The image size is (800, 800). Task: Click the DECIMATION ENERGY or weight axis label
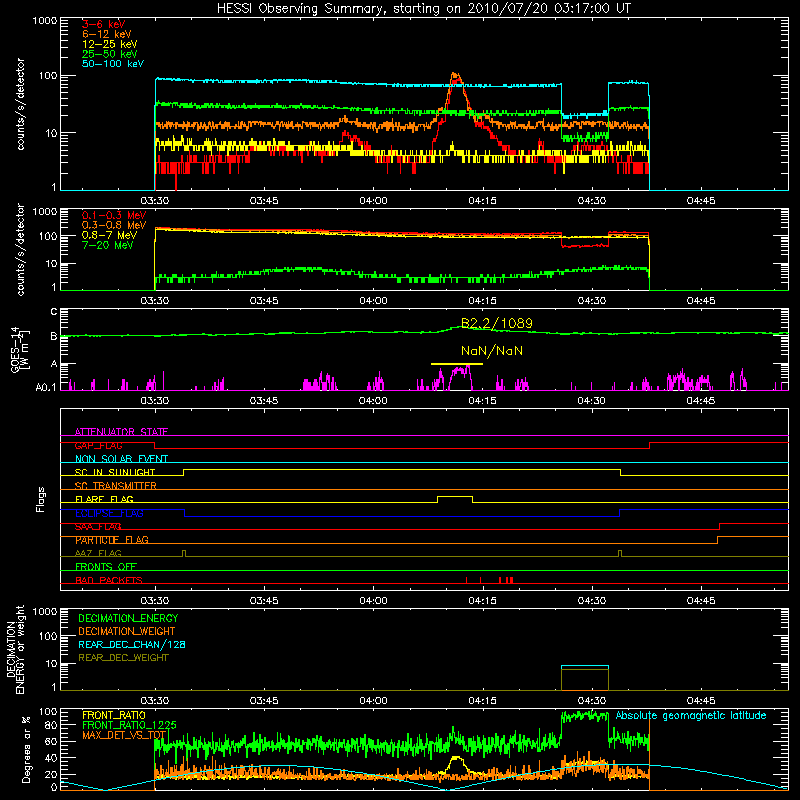[x=15, y=649]
